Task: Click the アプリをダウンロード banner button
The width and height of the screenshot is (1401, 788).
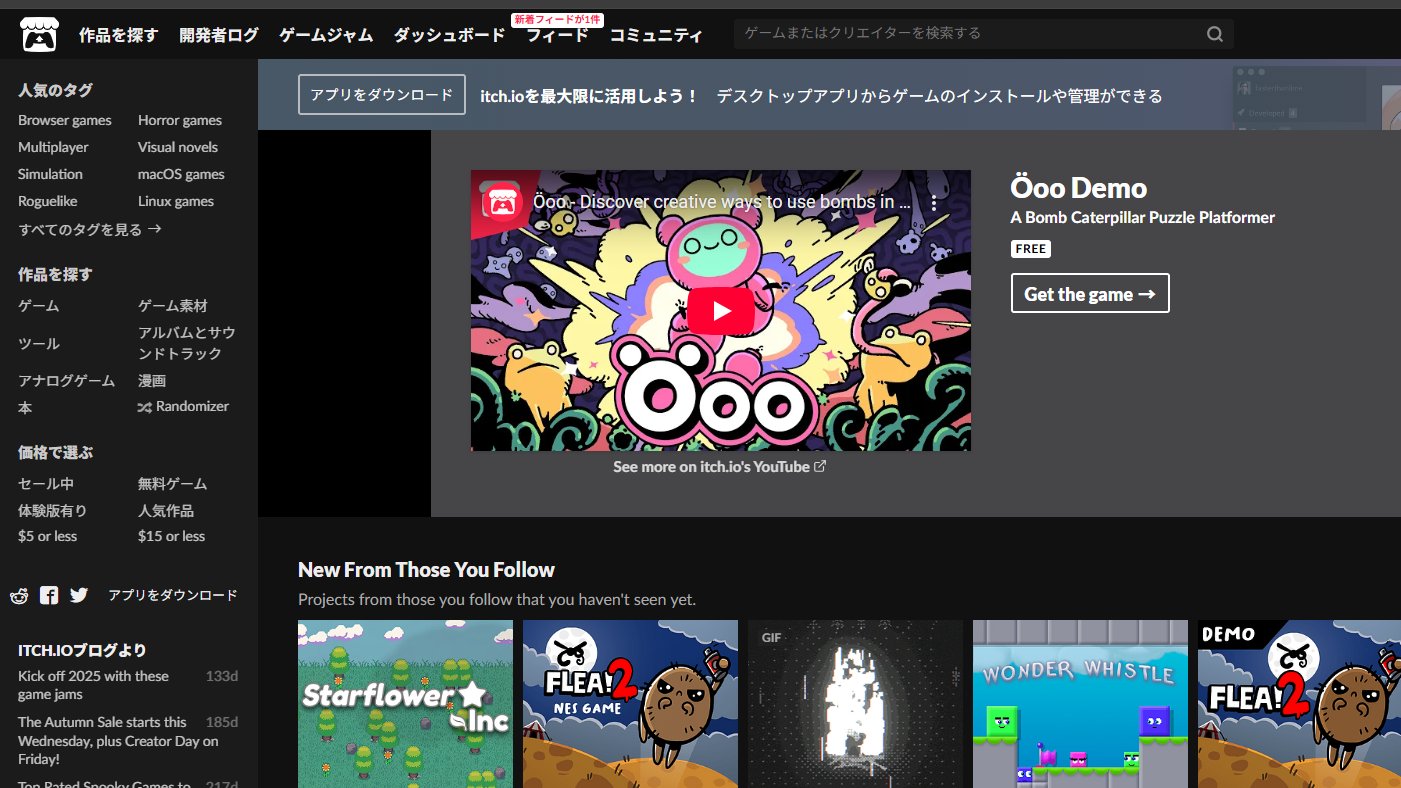Action: click(x=382, y=95)
